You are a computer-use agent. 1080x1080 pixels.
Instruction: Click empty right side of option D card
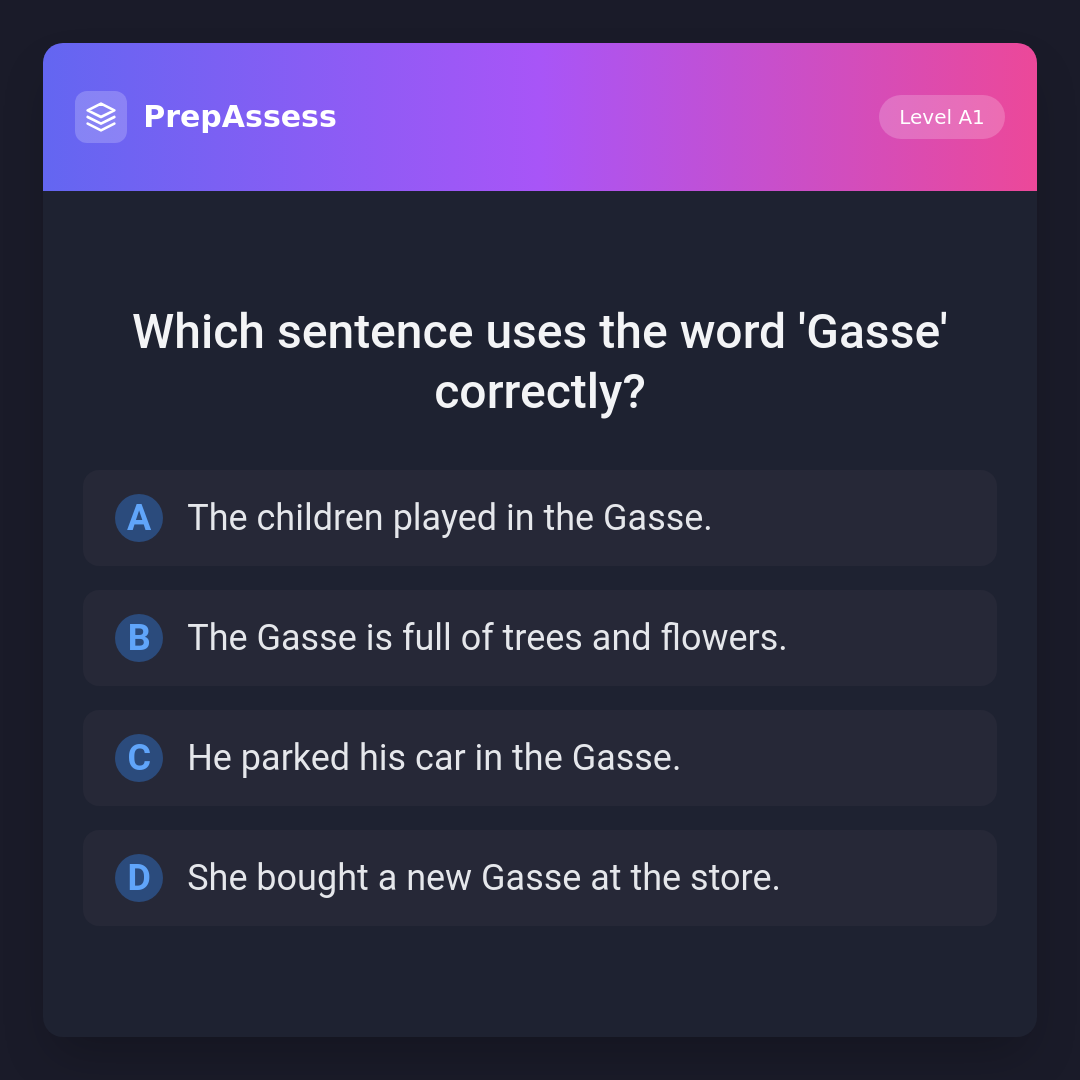point(900,878)
